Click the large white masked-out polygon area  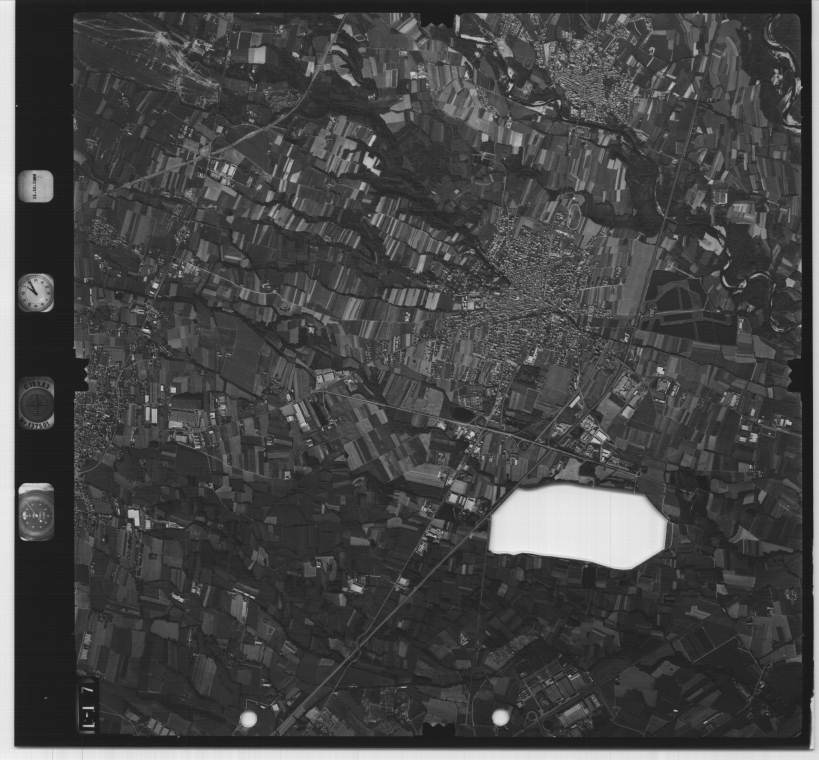pos(577,525)
